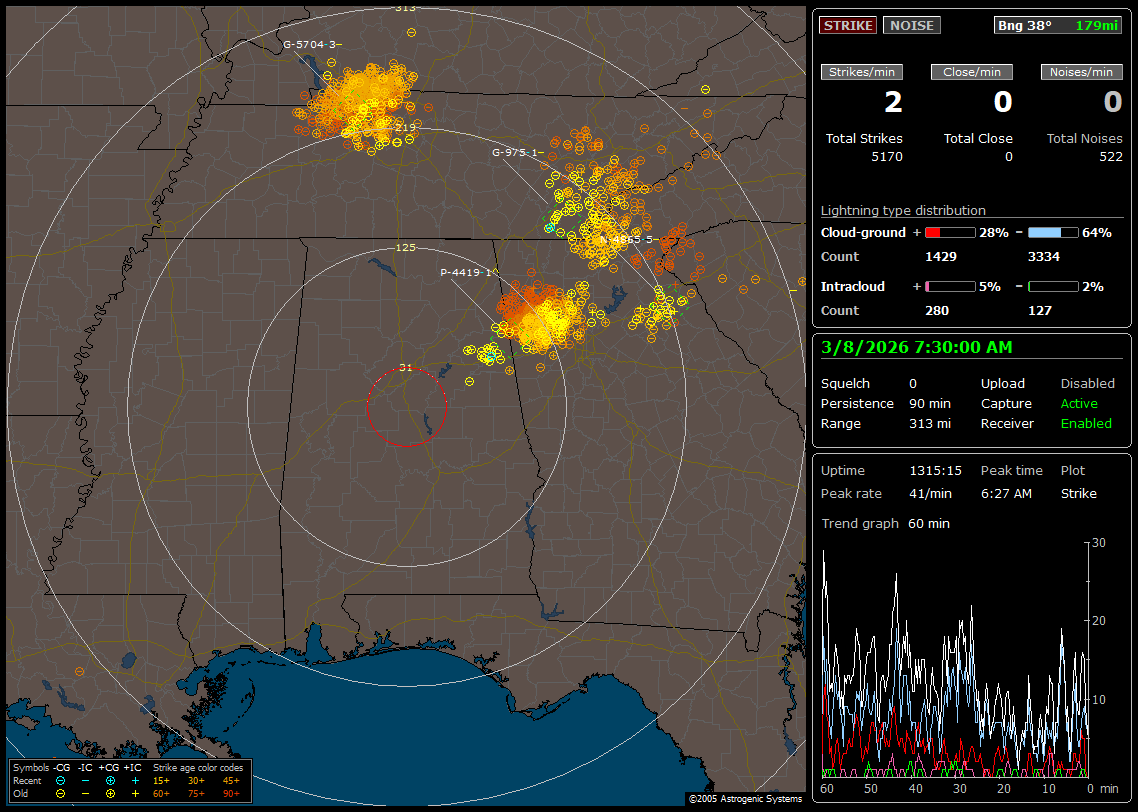Click the old negative cloud-ground legend symbol
Image resolution: width=1138 pixels, height=812 pixels.
point(60,793)
